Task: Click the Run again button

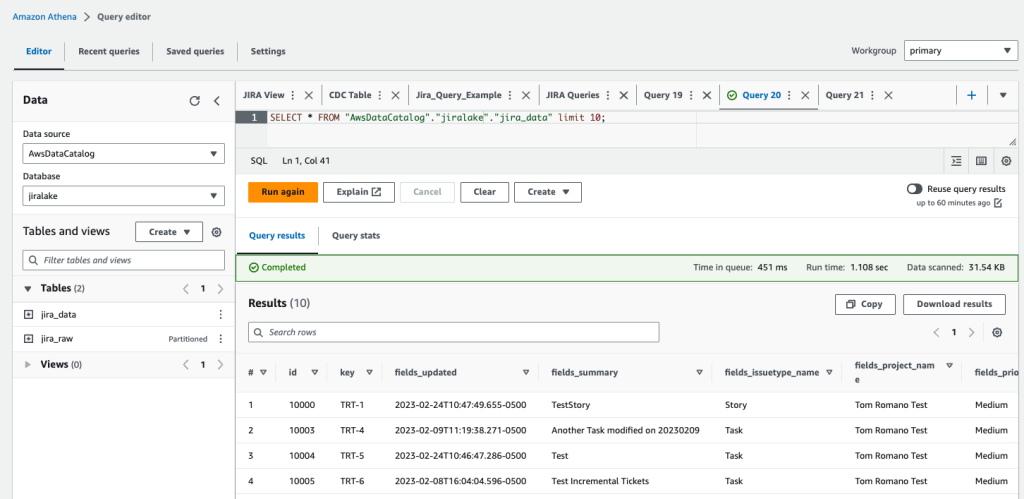Action: (x=283, y=192)
